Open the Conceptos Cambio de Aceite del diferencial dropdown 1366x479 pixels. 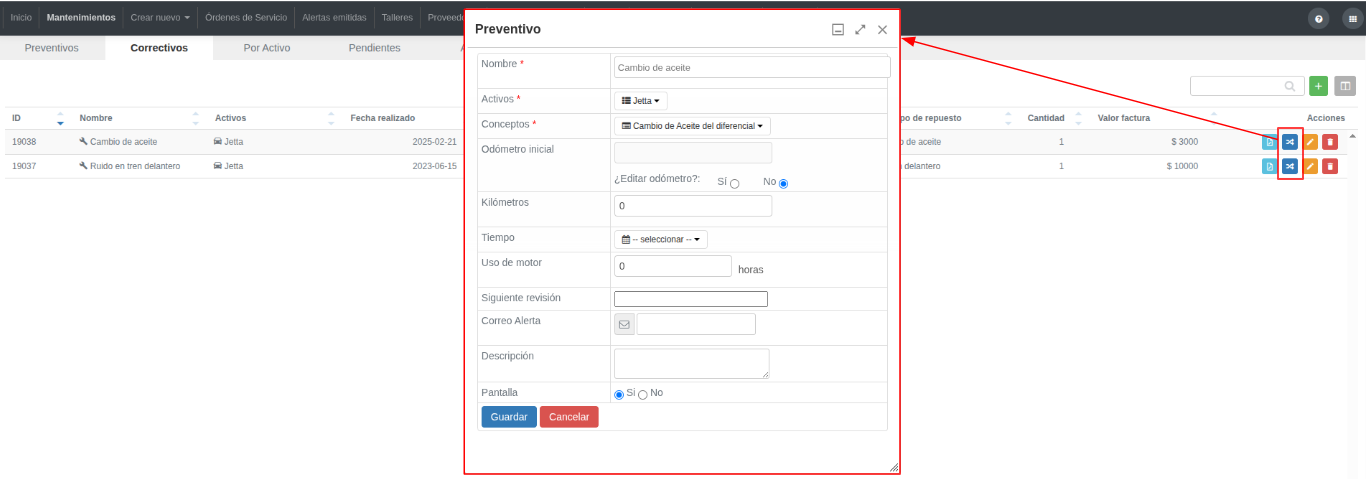(x=692, y=126)
